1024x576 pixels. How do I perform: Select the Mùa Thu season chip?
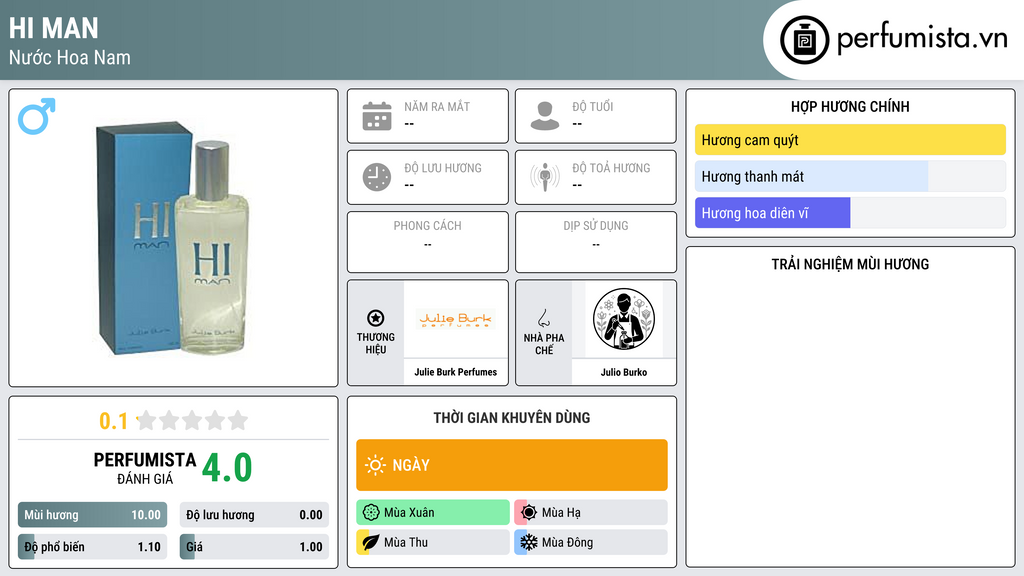433,542
